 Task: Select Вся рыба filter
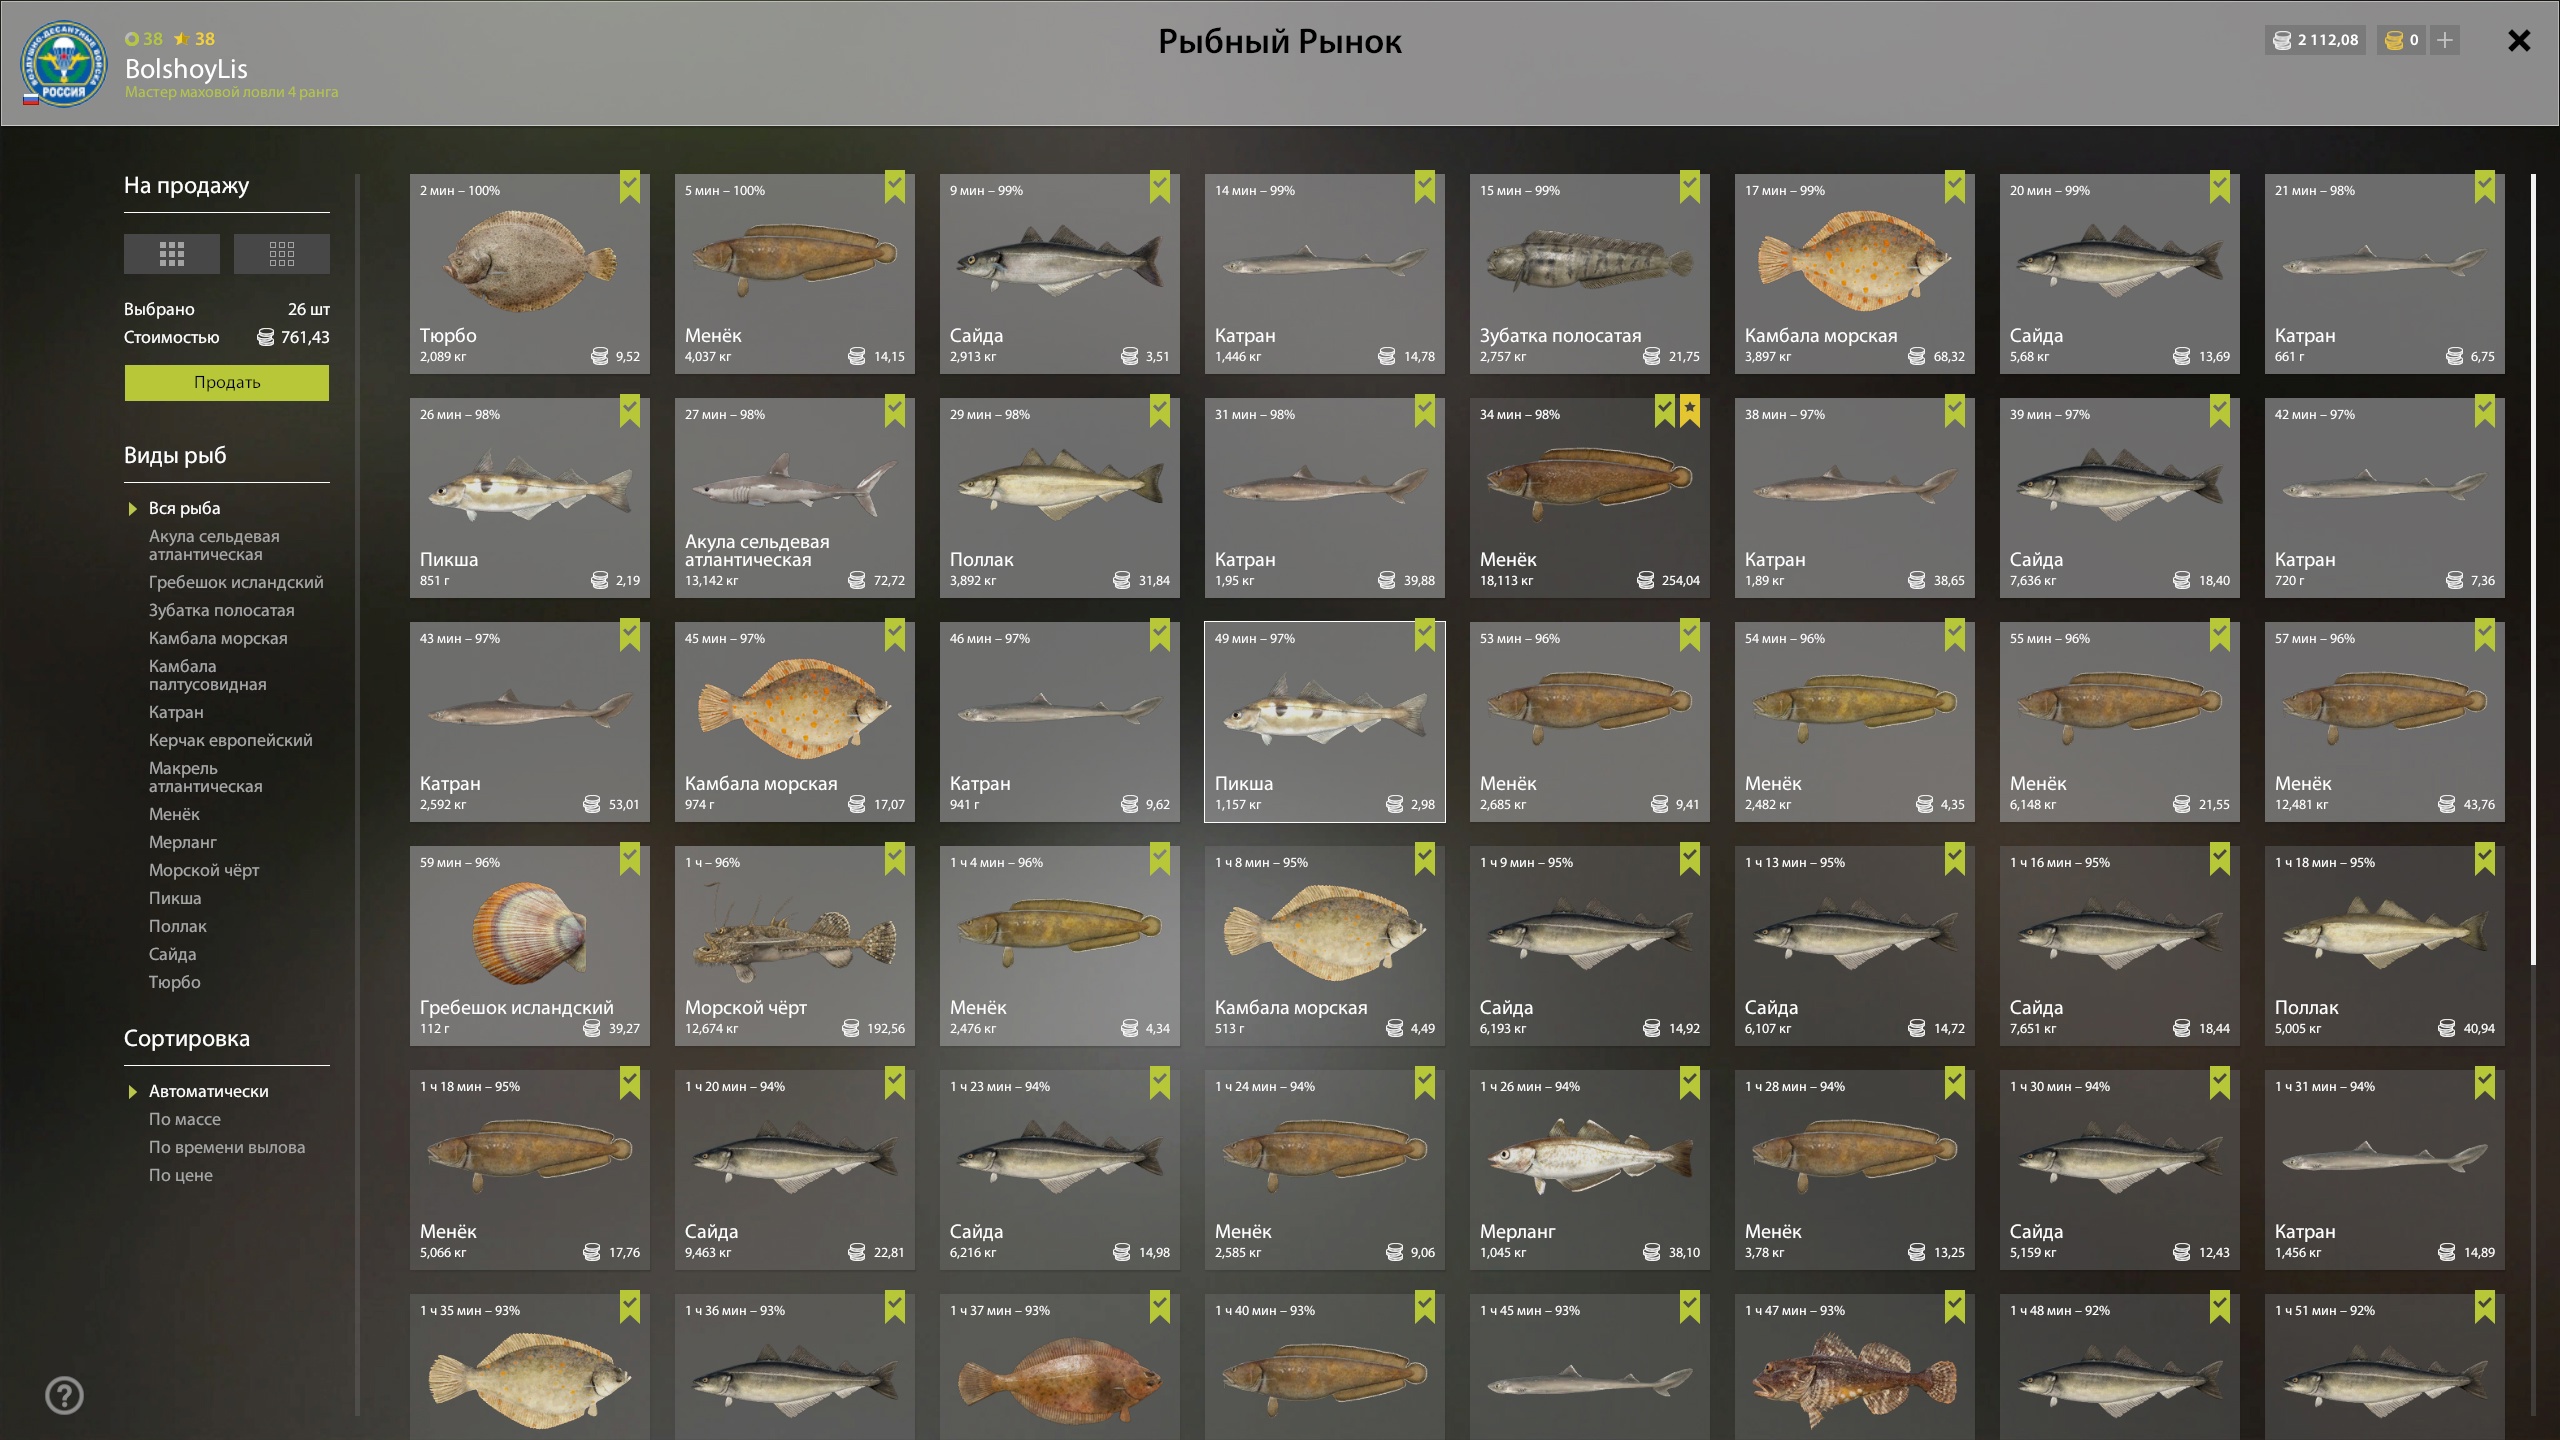pos(185,508)
